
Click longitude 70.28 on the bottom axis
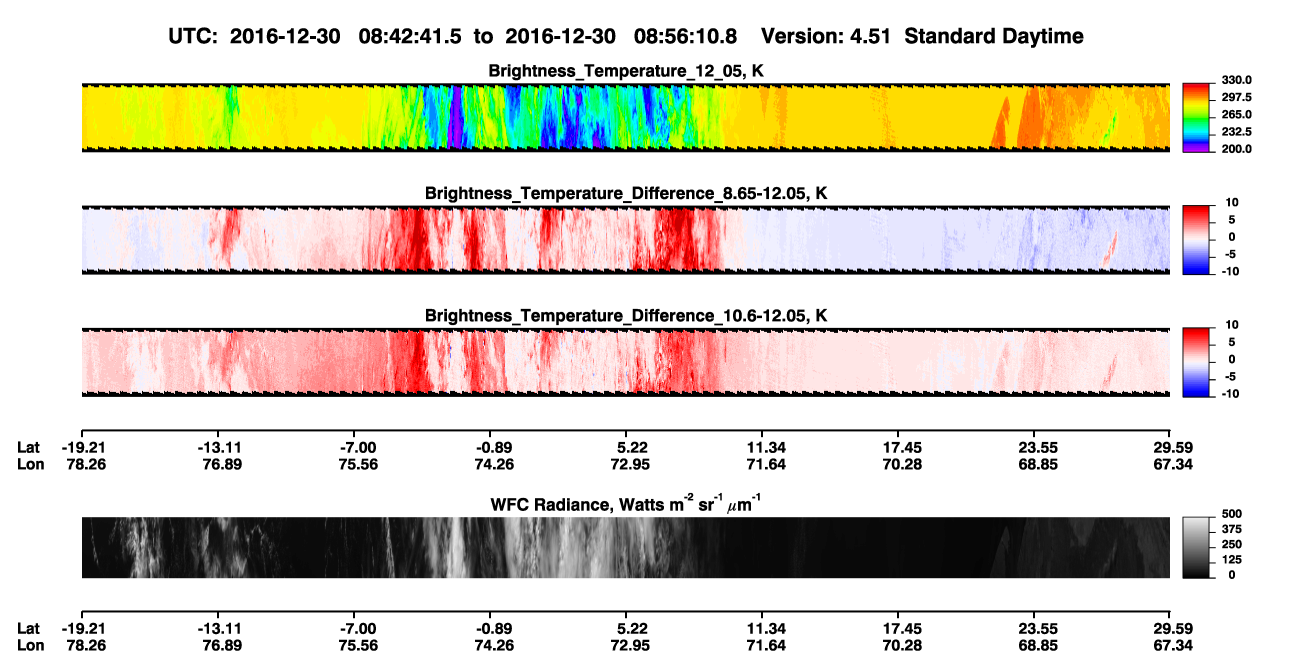click(x=902, y=645)
